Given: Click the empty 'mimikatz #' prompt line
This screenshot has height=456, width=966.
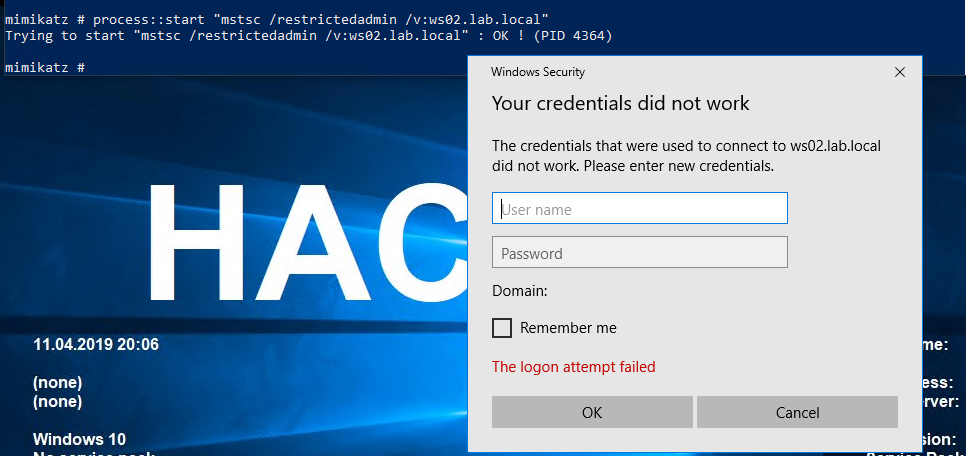Looking at the screenshot, I should [44, 67].
